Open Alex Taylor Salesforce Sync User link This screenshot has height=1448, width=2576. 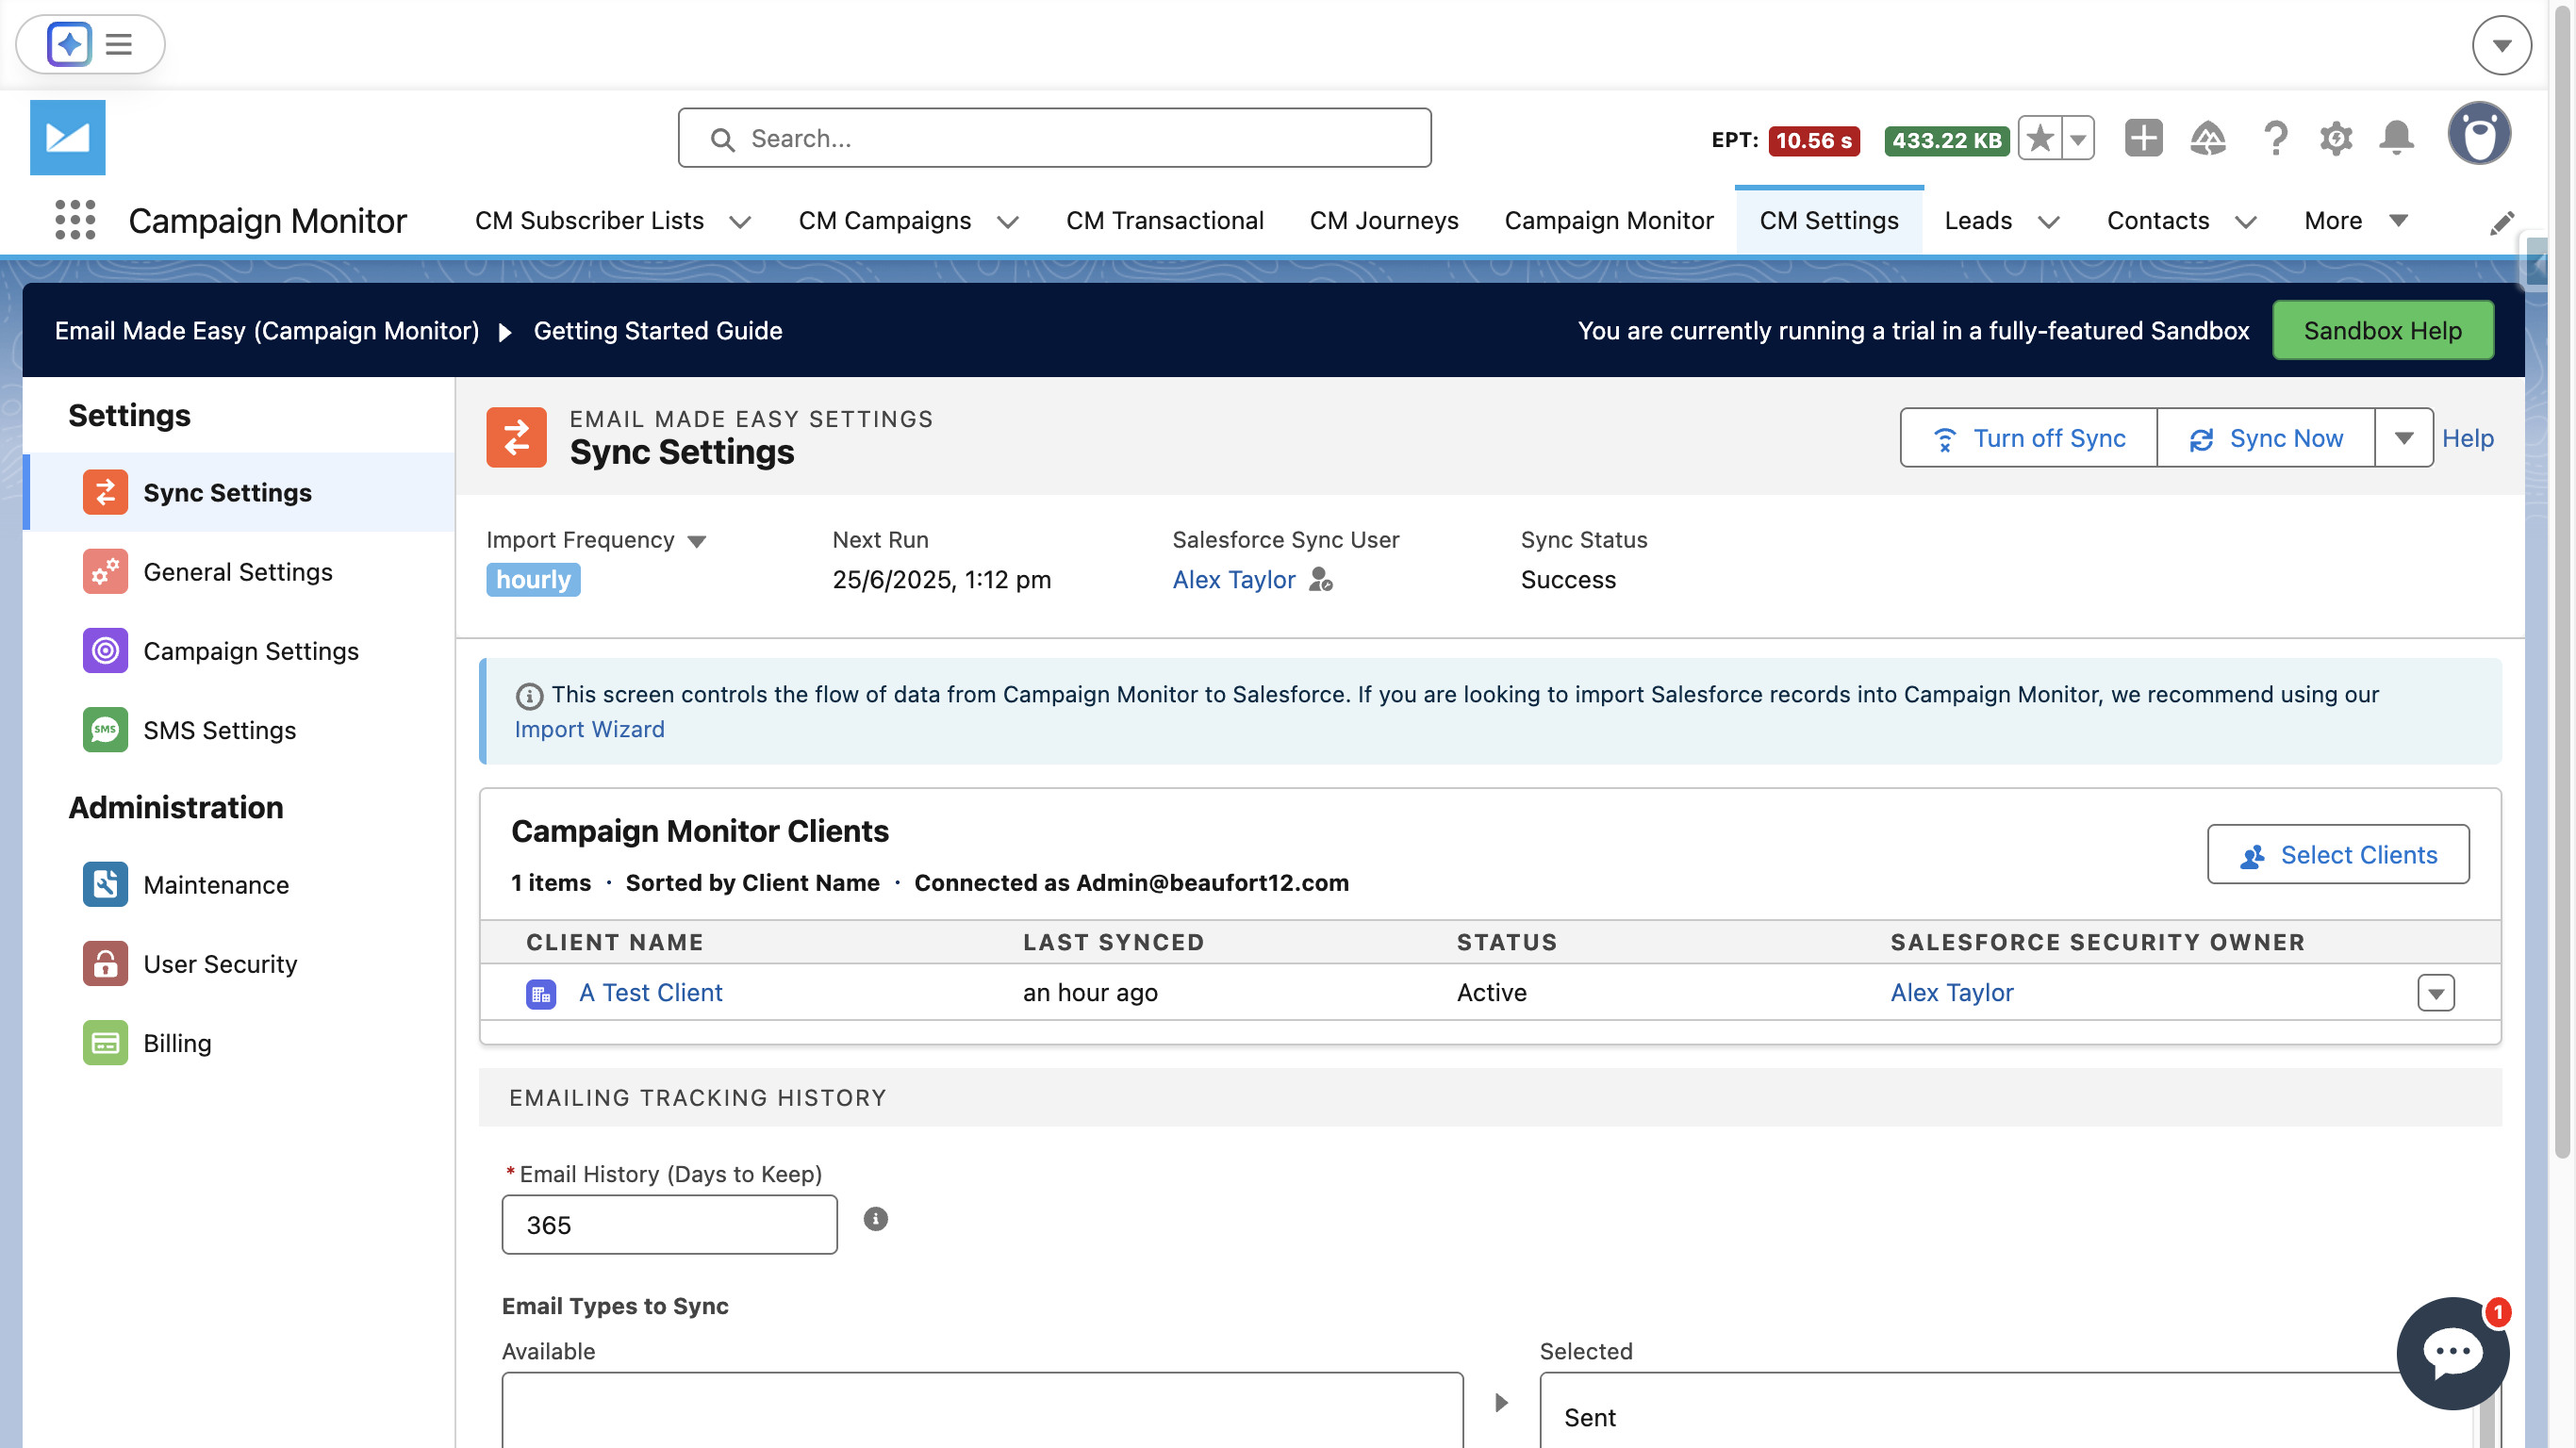[1233, 579]
